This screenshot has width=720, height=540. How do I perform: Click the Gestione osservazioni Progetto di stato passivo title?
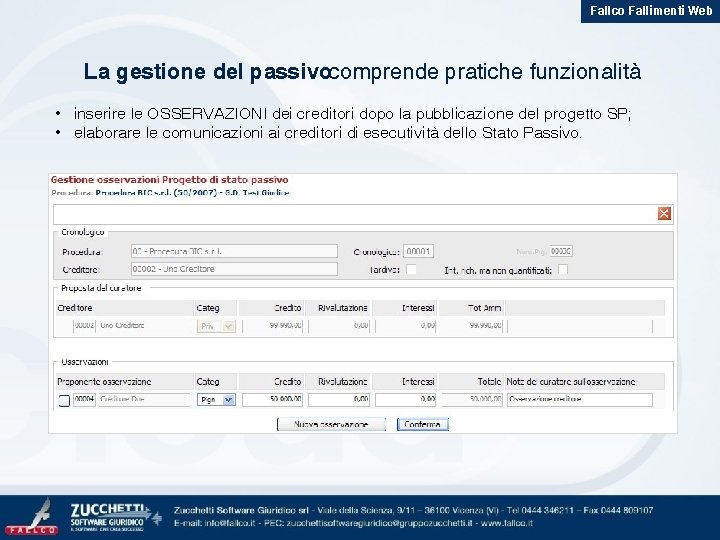click(x=169, y=180)
